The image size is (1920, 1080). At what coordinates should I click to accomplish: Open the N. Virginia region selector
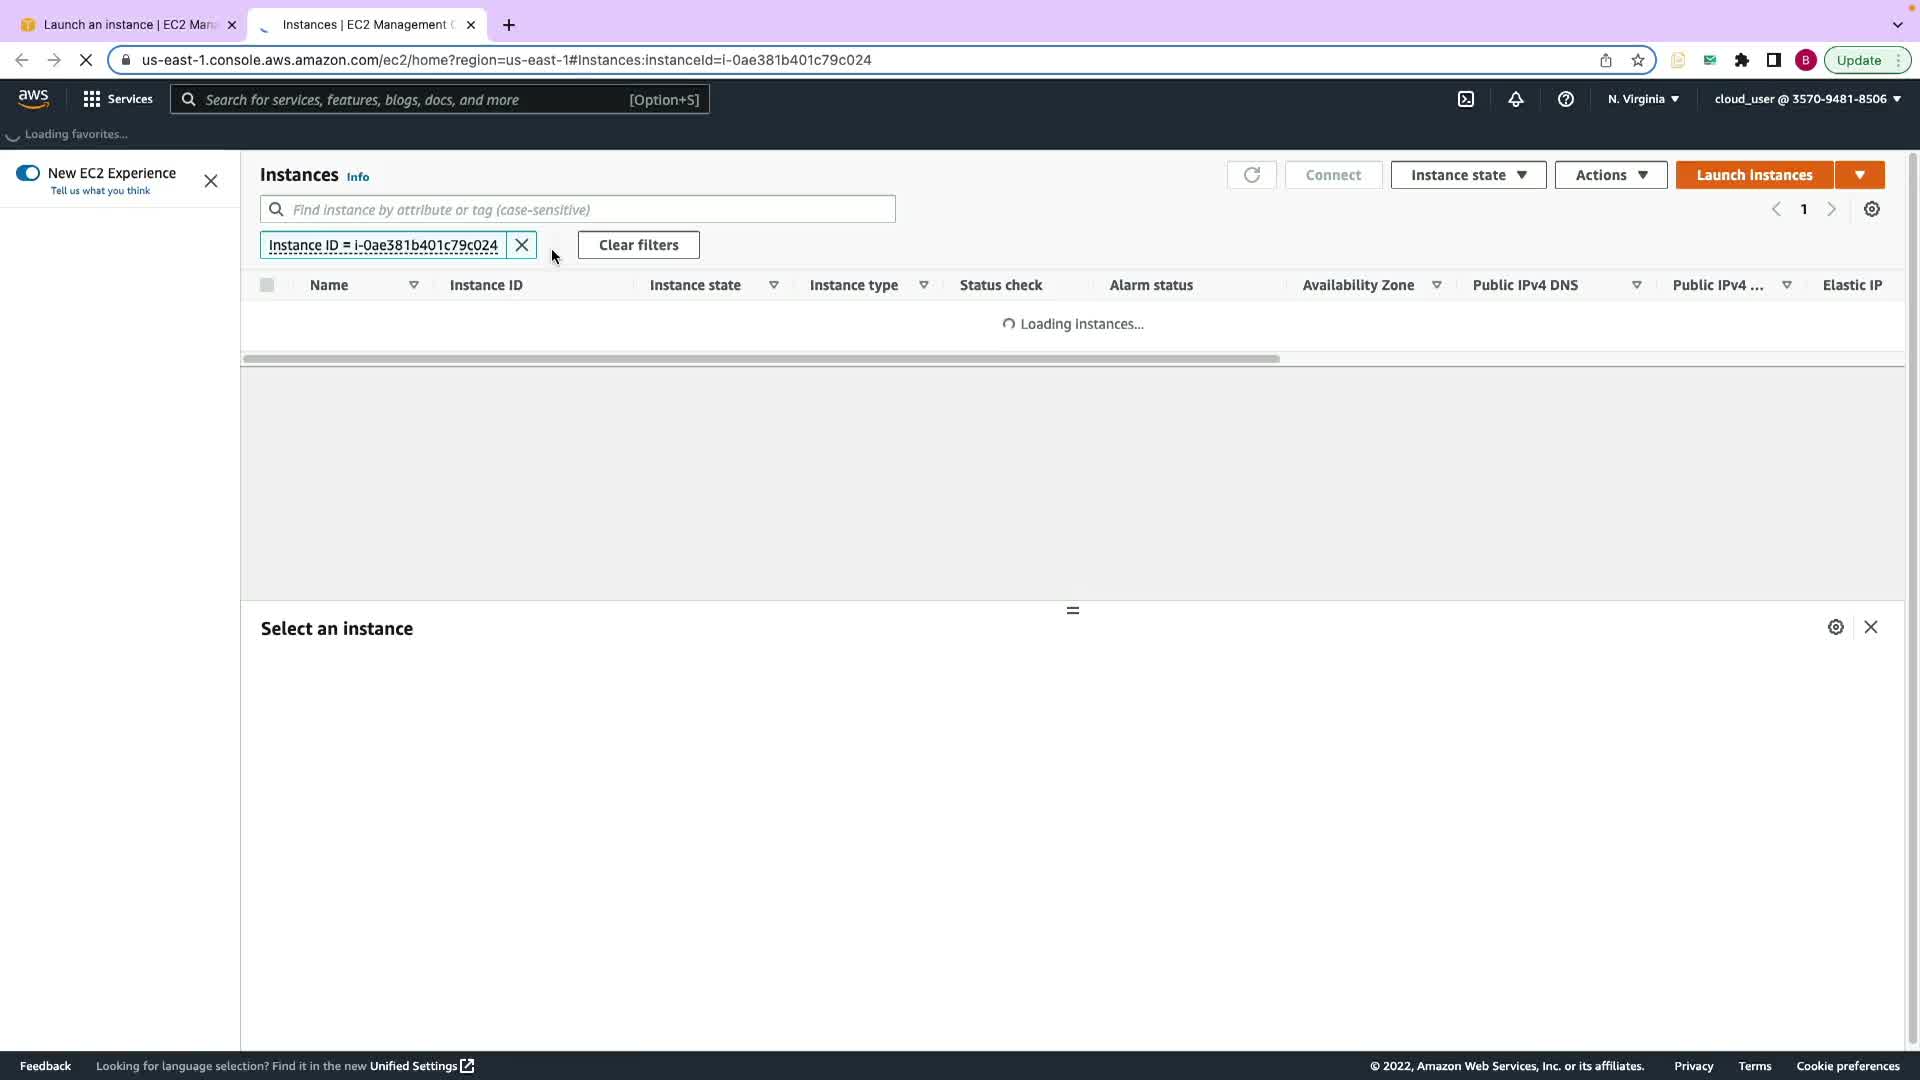[1643, 99]
